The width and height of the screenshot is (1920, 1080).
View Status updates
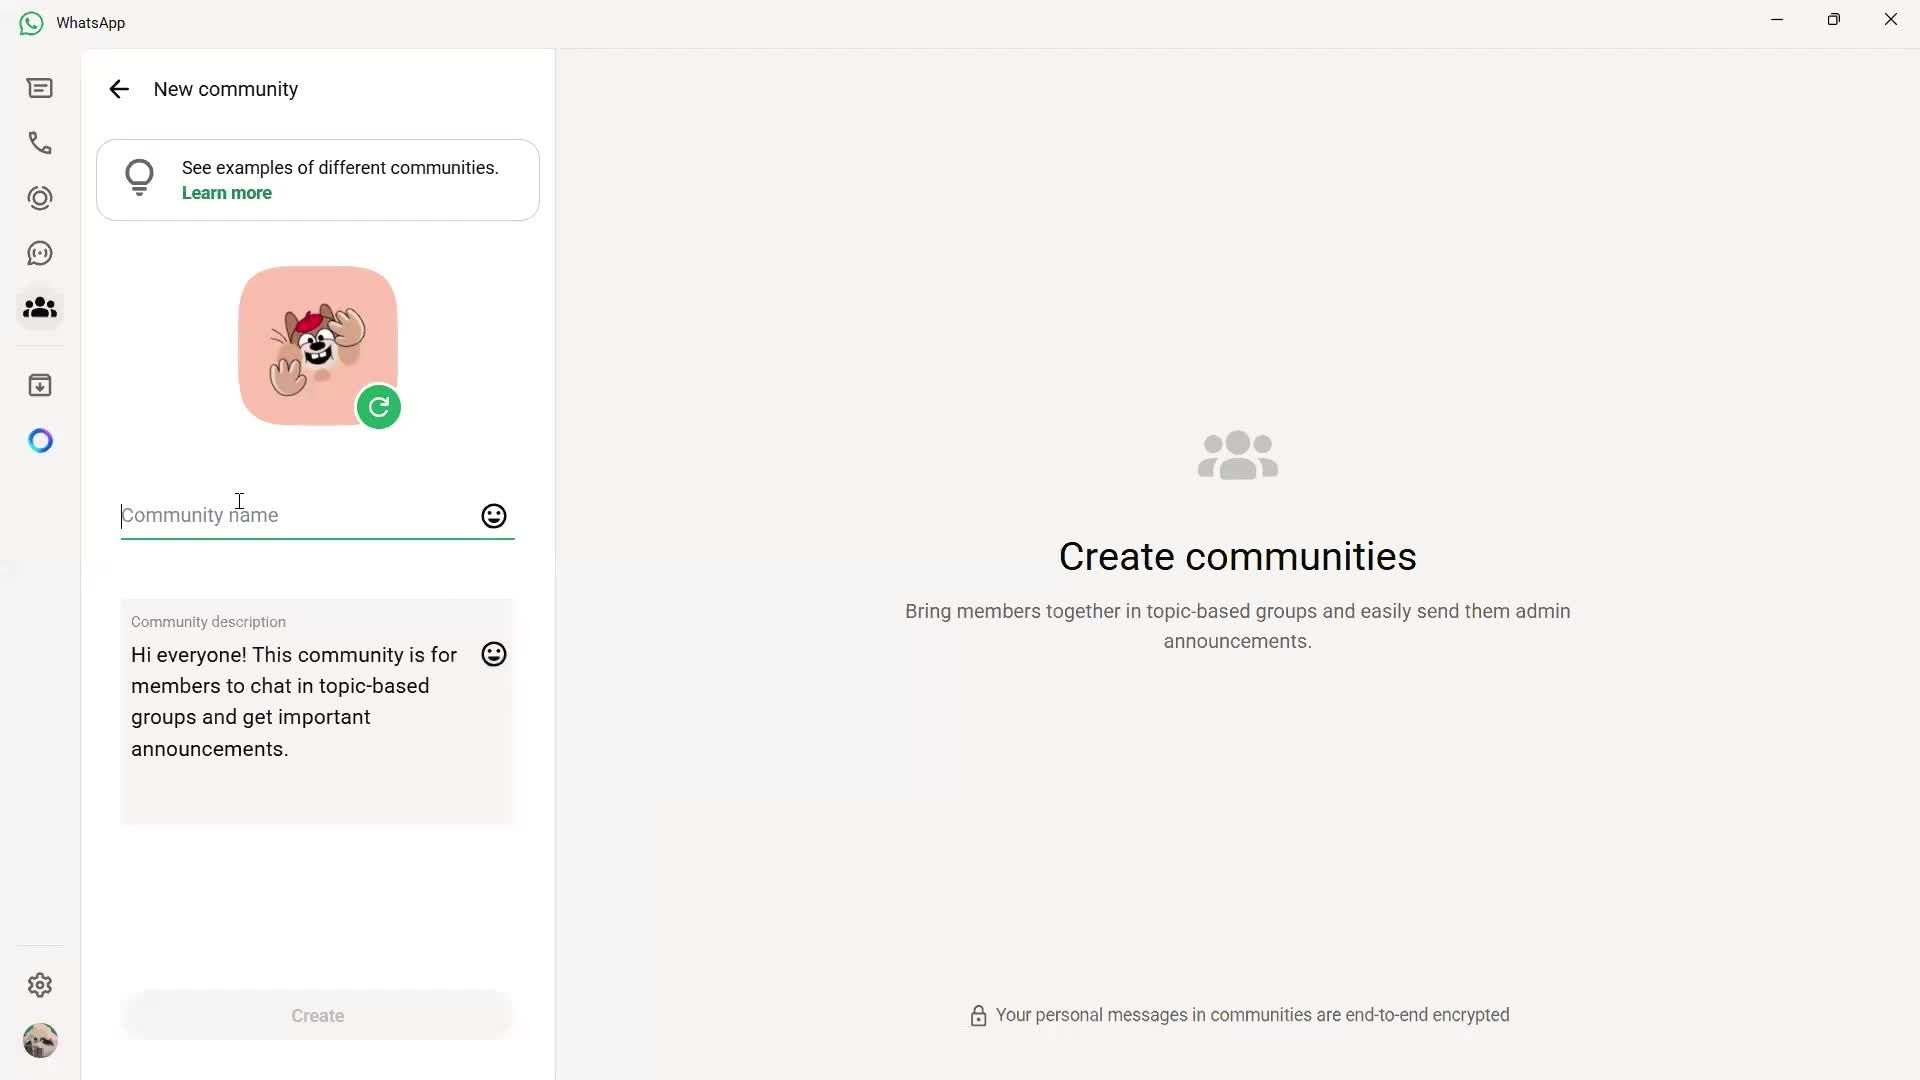point(39,198)
